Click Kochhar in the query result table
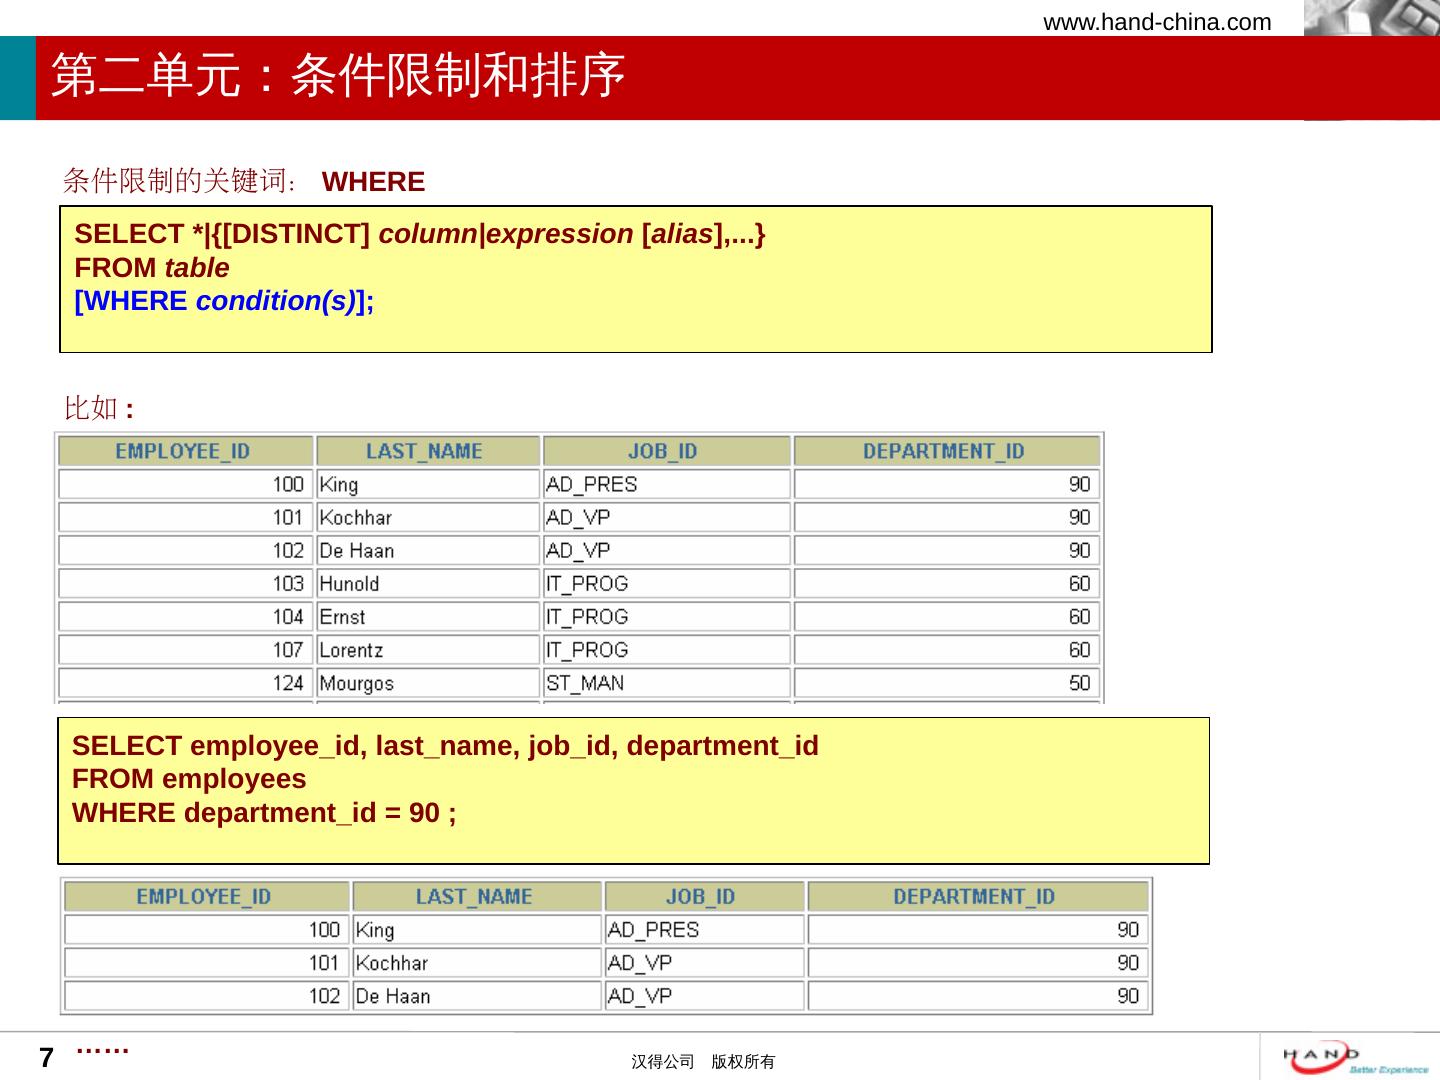The height and width of the screenshot is (1080, 1440). (476, 963)
